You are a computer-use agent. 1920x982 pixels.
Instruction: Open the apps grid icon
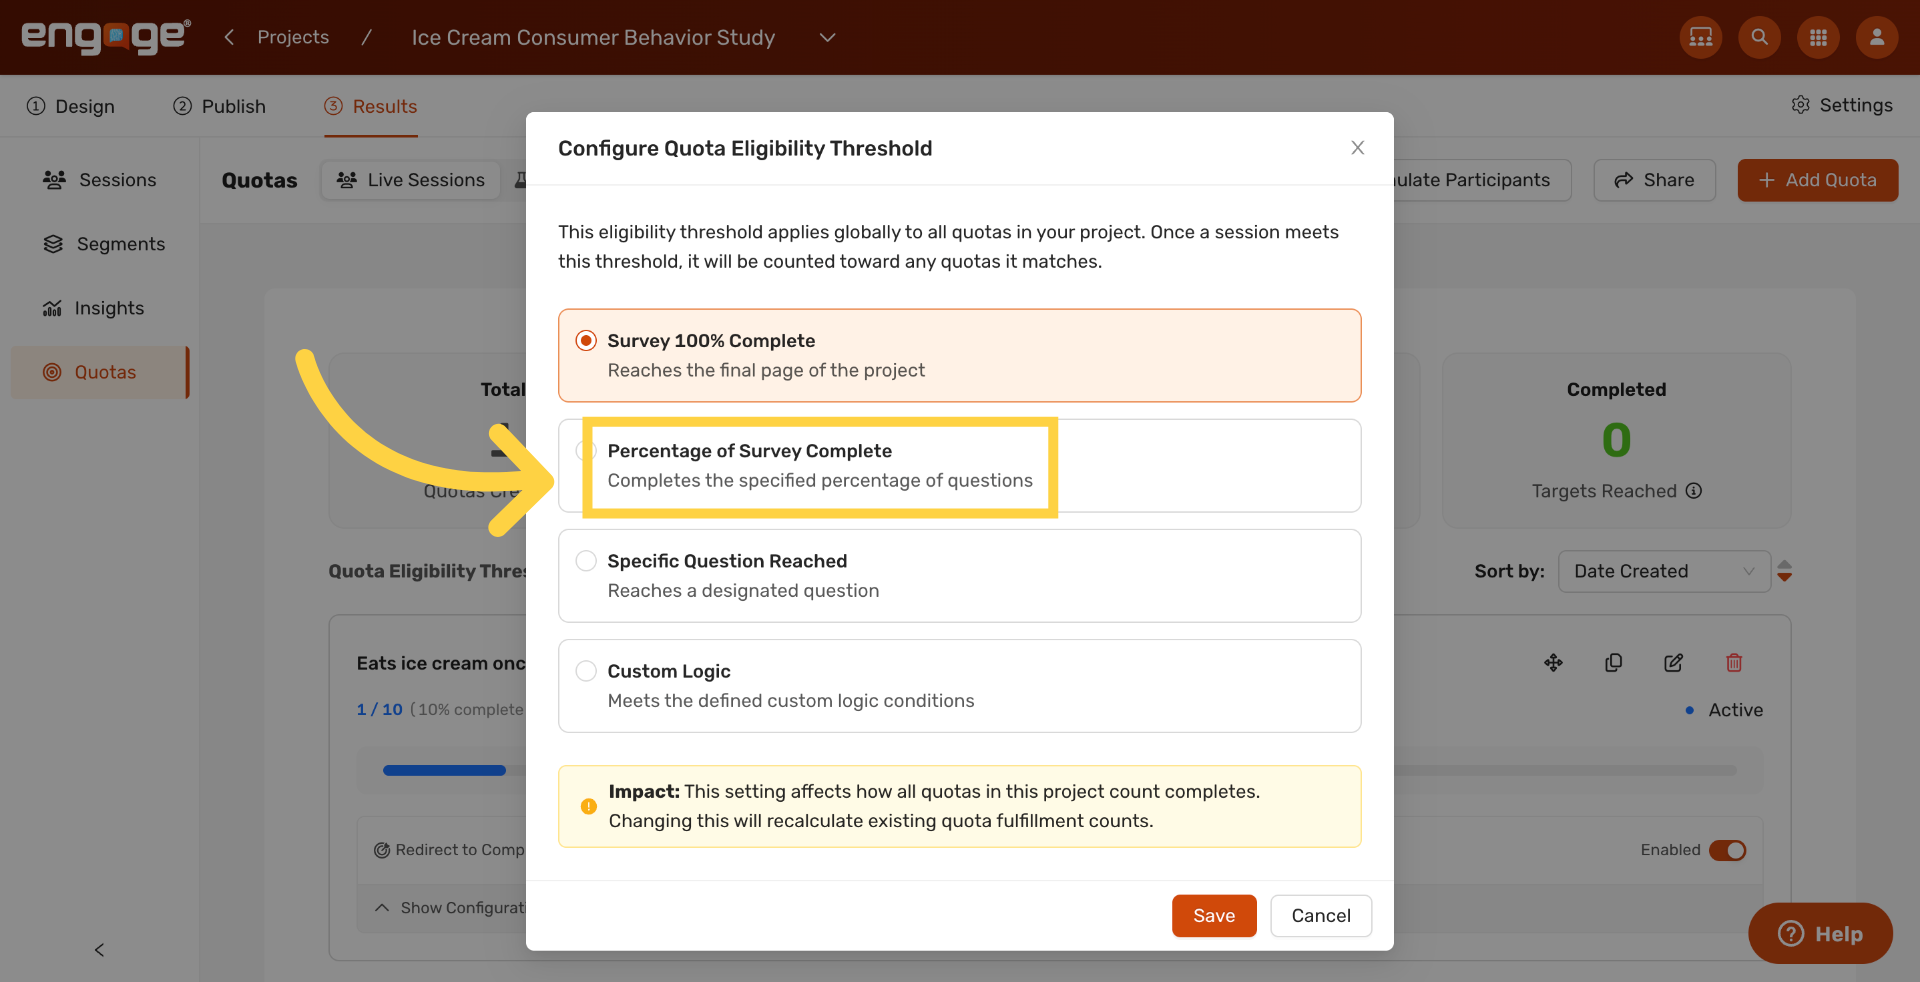click(x=1818, y=37)
